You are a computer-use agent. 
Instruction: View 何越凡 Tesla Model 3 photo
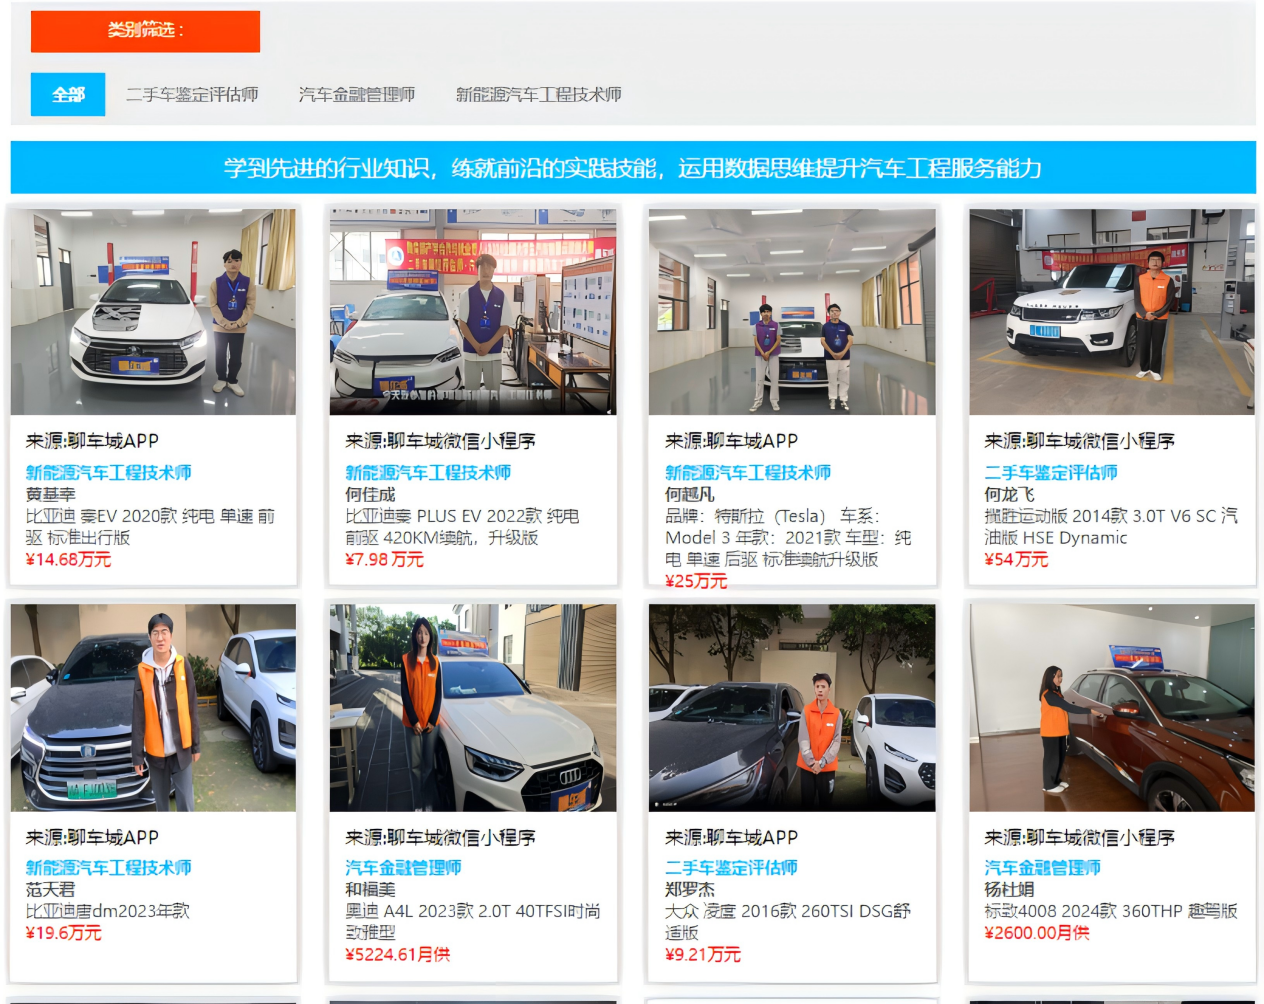(792, 312)
